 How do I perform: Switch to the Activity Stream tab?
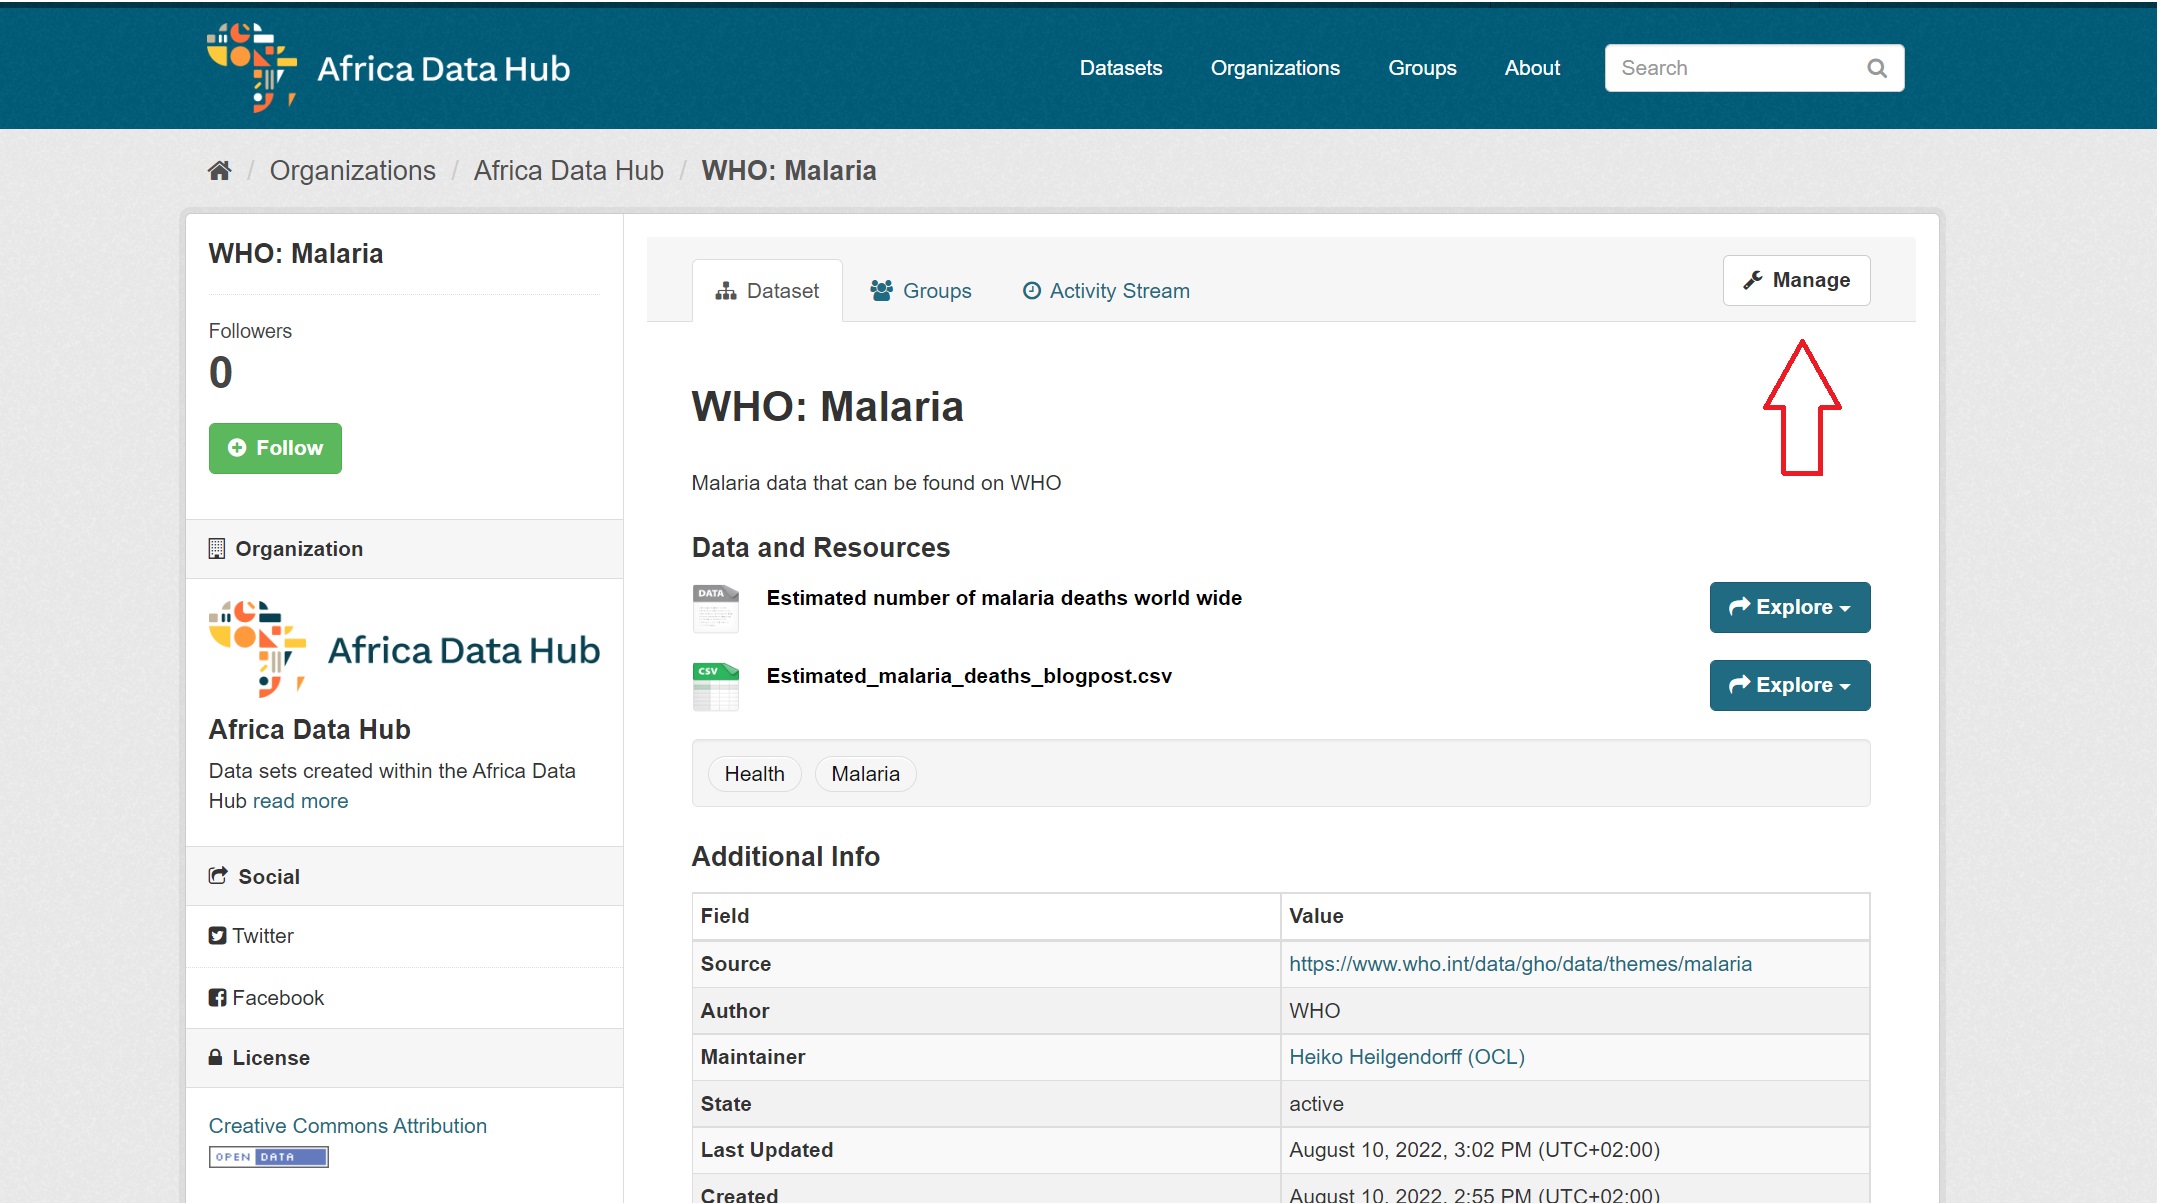(1106, 291)
